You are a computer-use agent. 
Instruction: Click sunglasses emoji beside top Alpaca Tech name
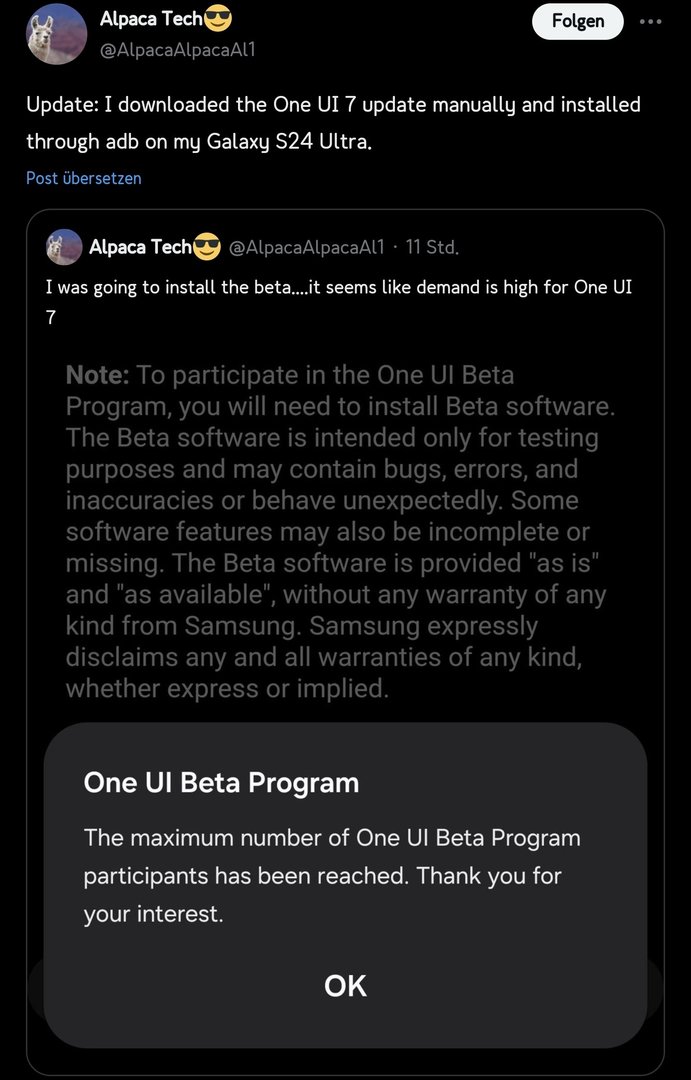click(x=218, y=19)
